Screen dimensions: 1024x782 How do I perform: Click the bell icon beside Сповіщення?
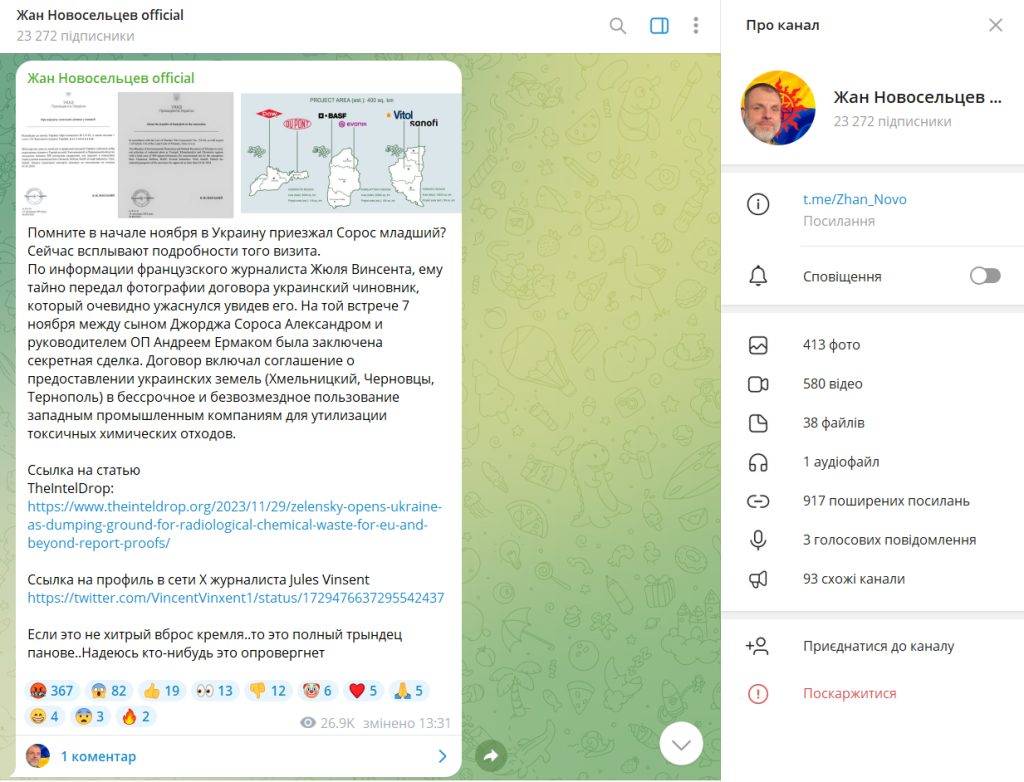tap(758, 276)
